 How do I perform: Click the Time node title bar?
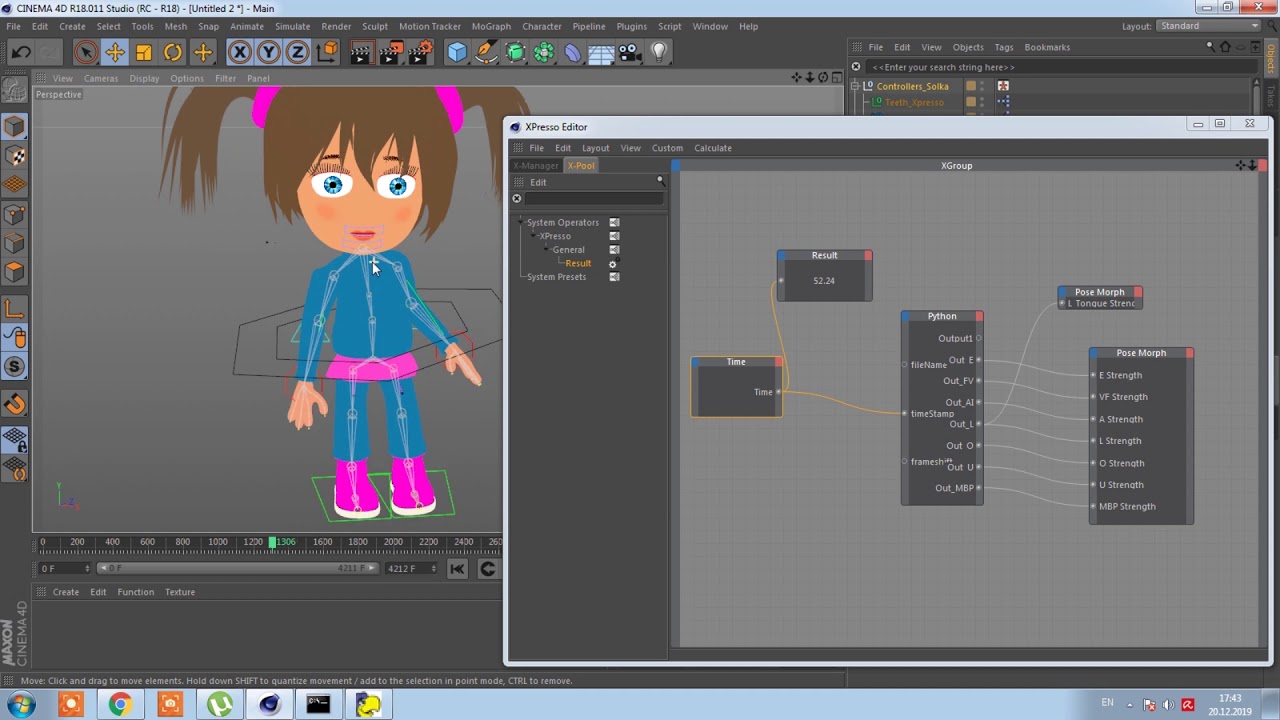736,362
